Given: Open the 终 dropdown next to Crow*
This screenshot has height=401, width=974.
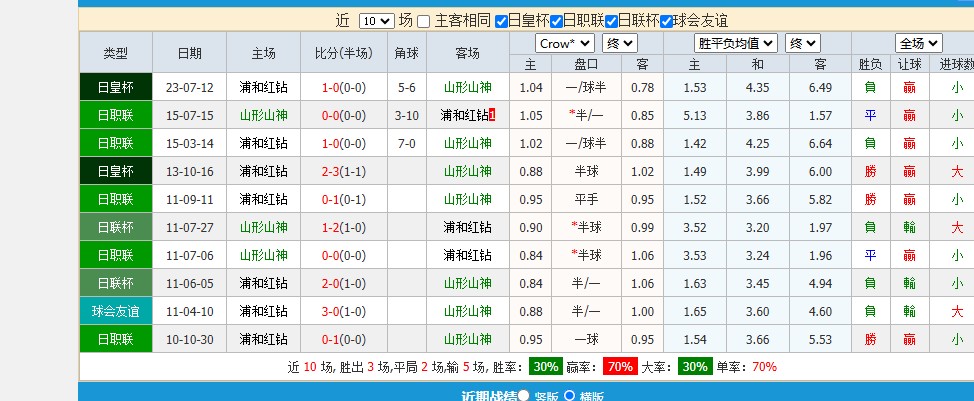Looking at the screenshot, I should point(619,43).
